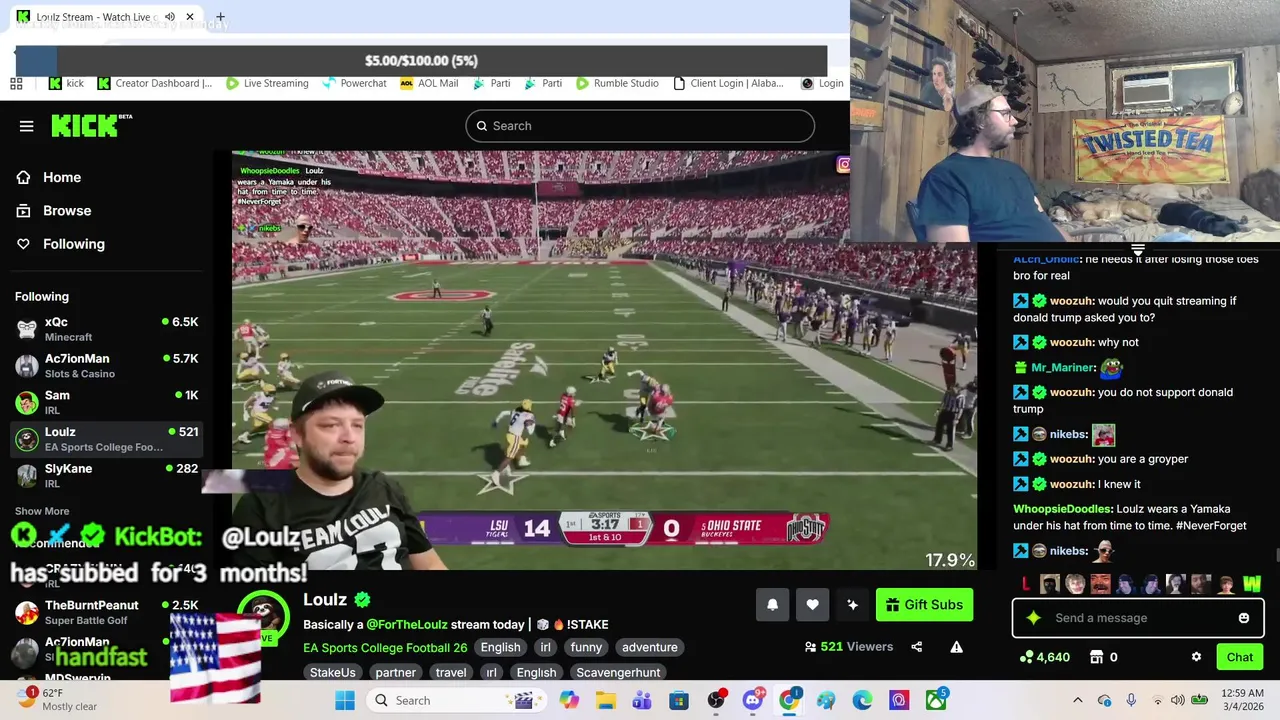Viewport: 1280px width, 720px height.
Task: Open Discord from taskbar
Action: pos(753,700)
